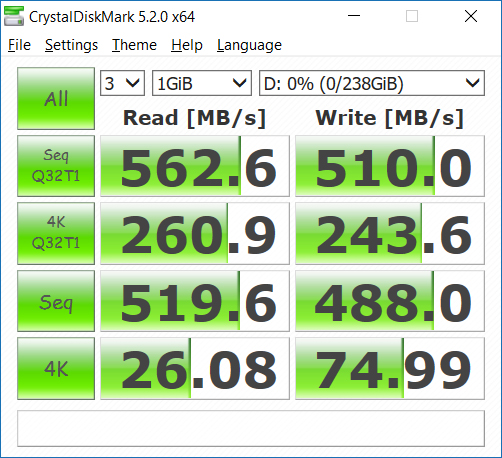Open the Language menu

click(249, 45)
